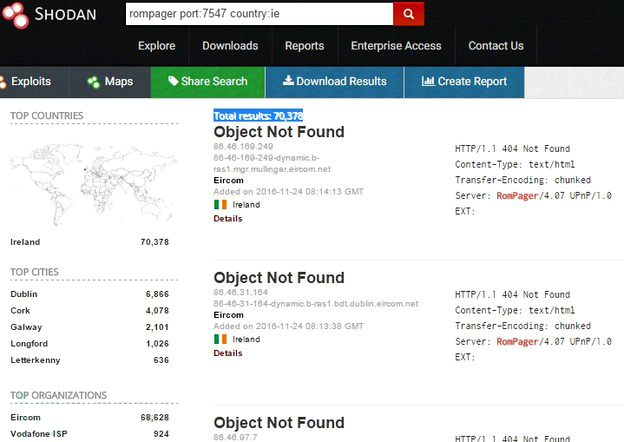
Task: Filter by Ireland in Top Countries
Action: click(x=25, y=242)
